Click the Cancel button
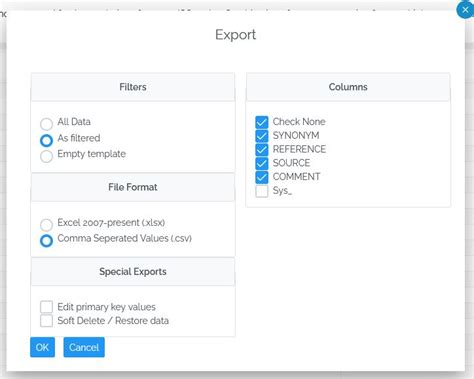 click(x=84, y=347)
